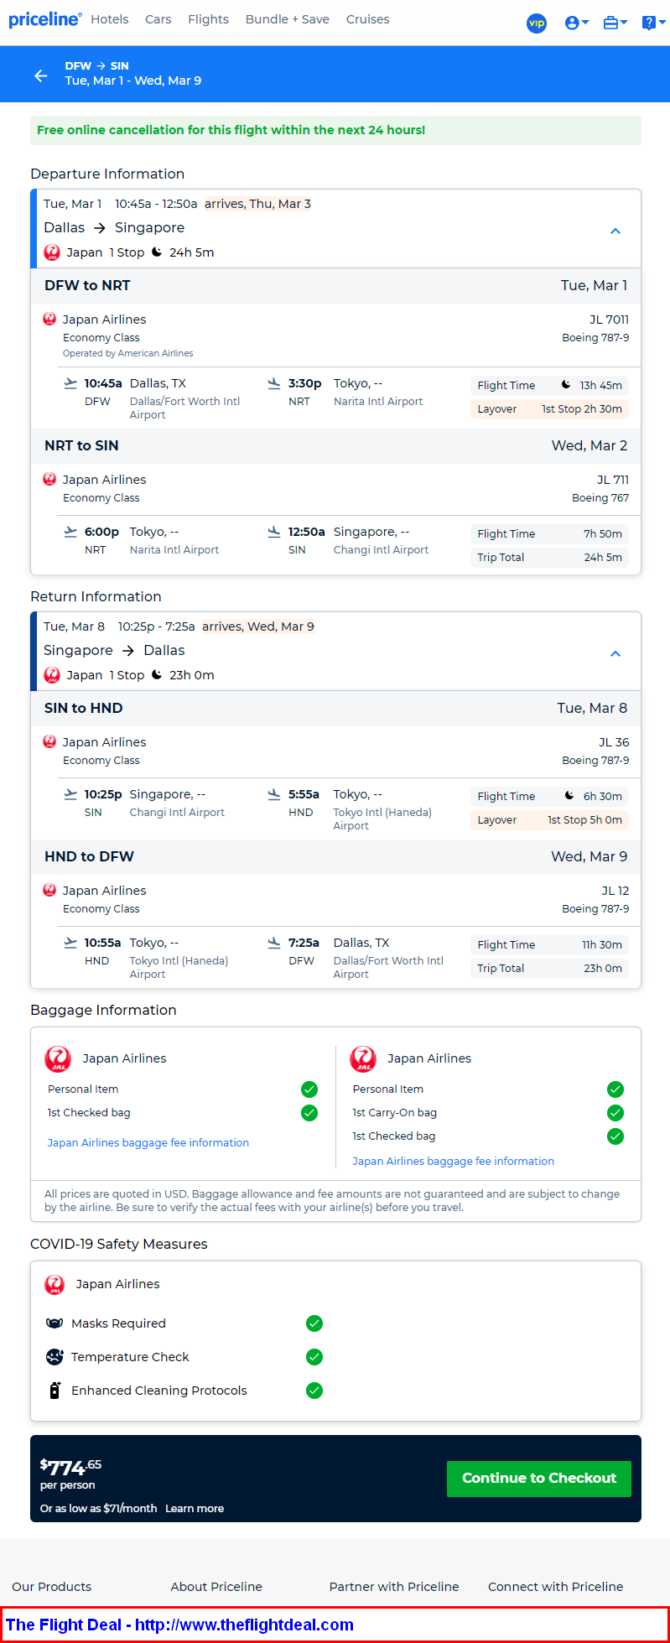Click the DFW → SIN route header
The height and width of the screenshot is (1643, 670).
(97, 66)
